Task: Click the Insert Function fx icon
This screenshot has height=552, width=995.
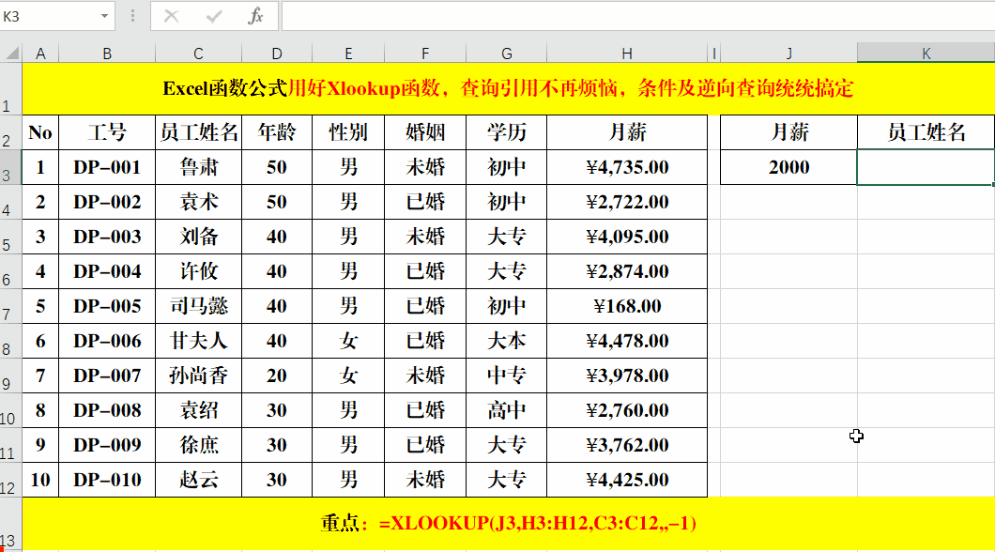Action: click(x=256, y=16)
